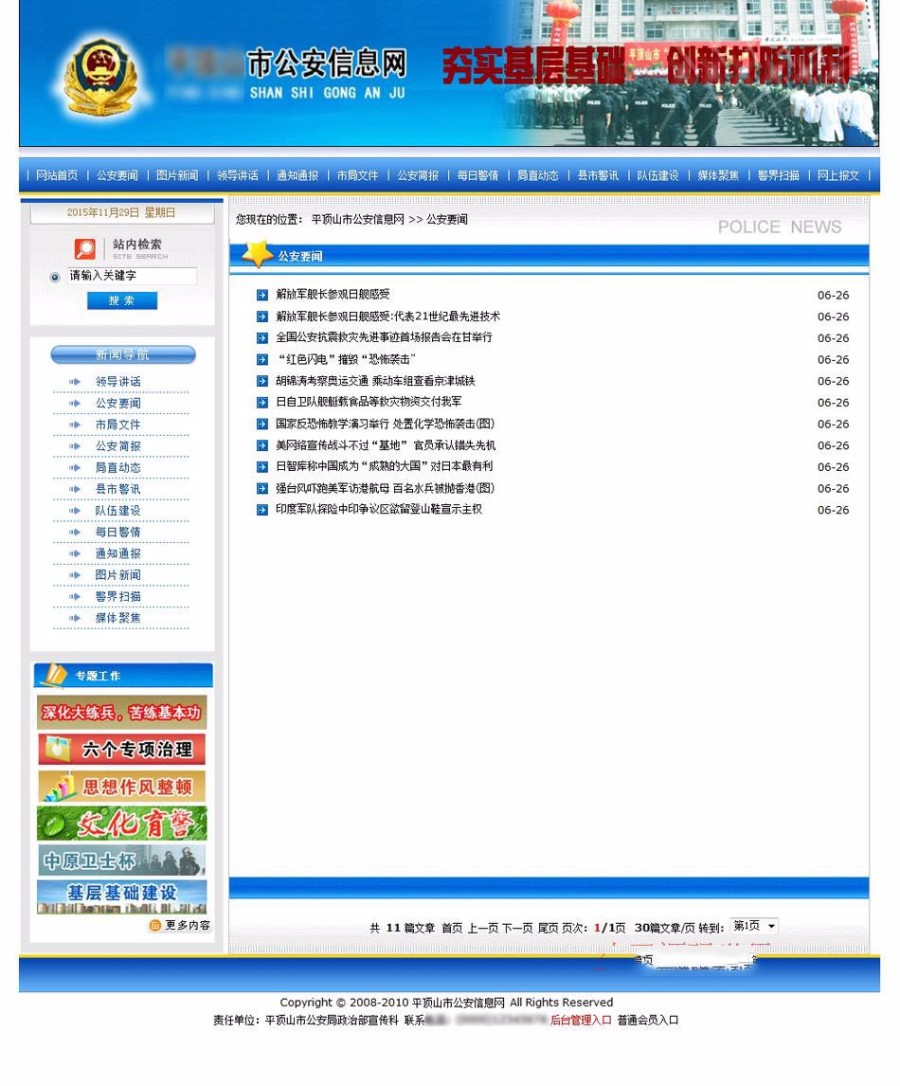Go to 平顶山市公安信息网 breadcrumb link
Image resolution: width=900 pixels, height=1086 pixels.
pos(358,220)
